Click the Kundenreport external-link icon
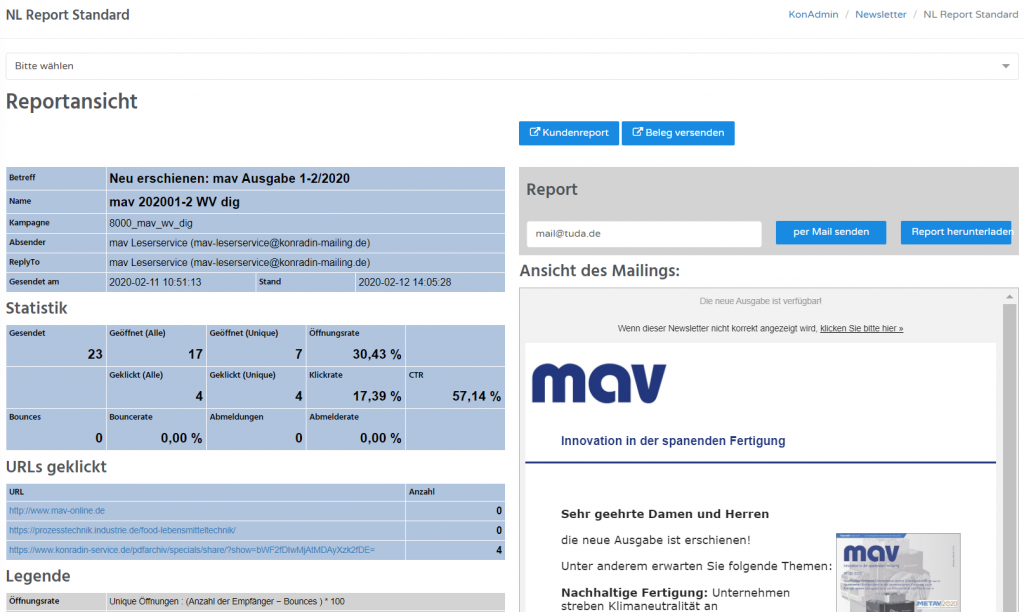The width and height of the screenshot is (1024, 612). coord(535,133)
